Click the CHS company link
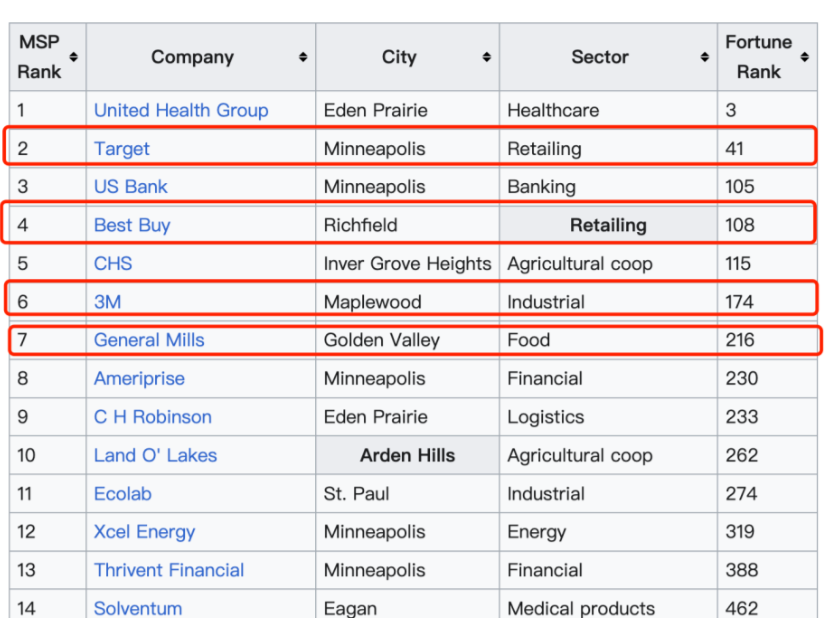The image size is (829, 618). click(x=113, y=263)
